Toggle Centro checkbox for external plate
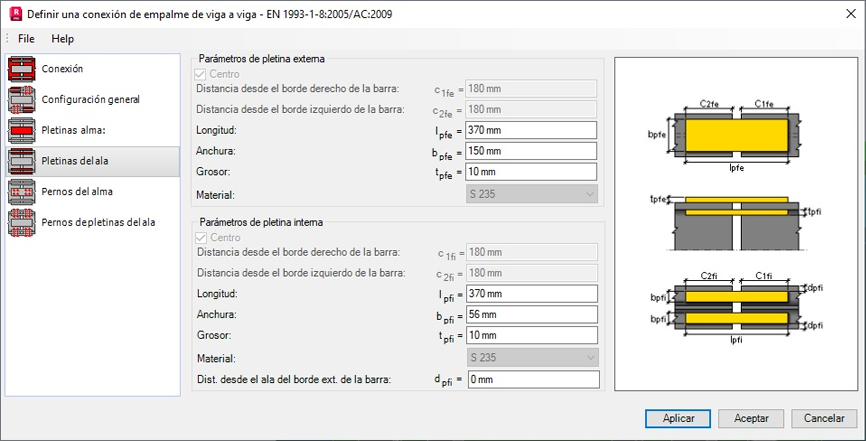 203,74
